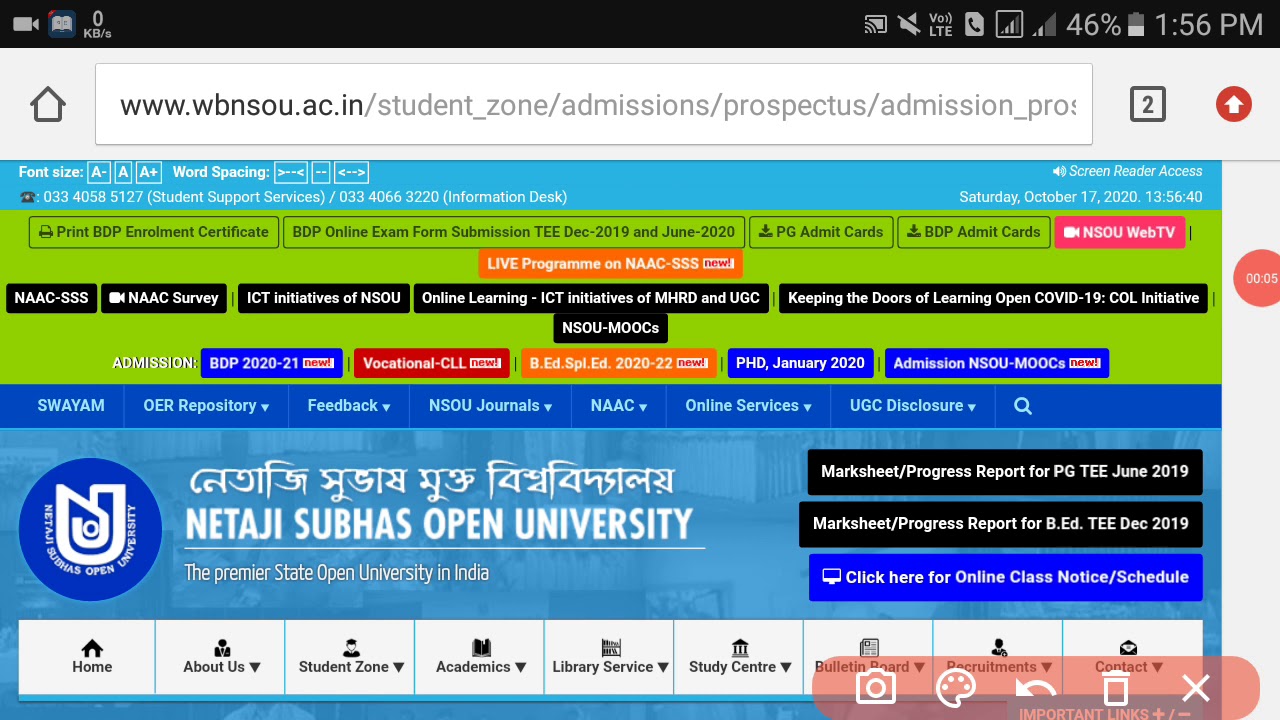The height and width of the screenshot is (720, 1280).
Task: Close the recording overlay with X
Action: coord(1196,688)
